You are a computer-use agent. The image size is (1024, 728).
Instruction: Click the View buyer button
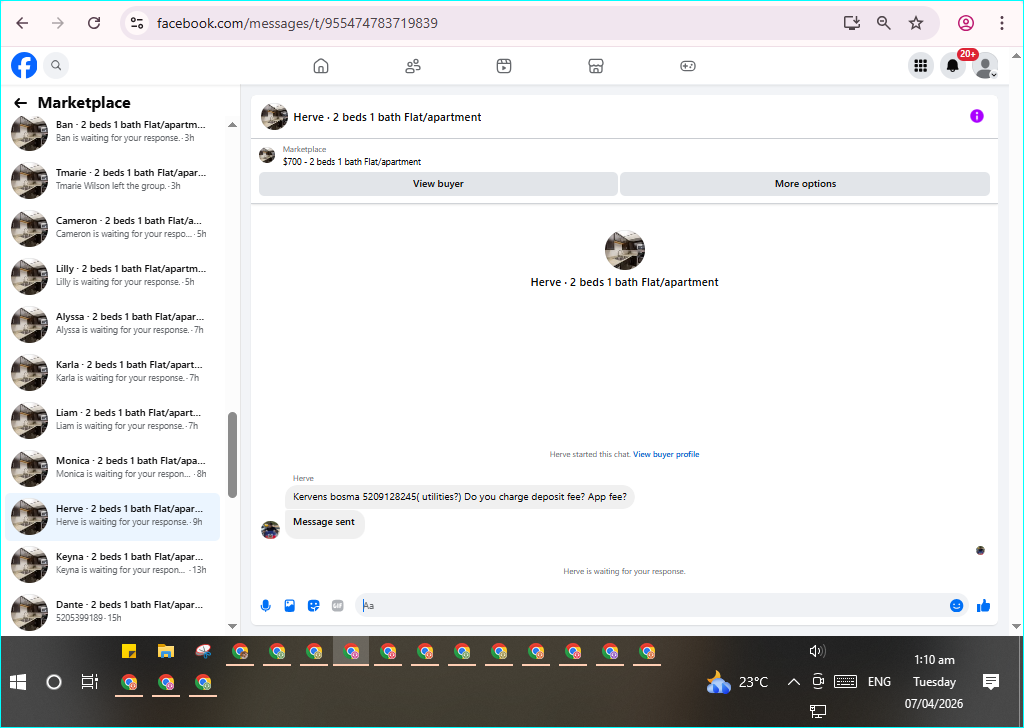(438, 184)
